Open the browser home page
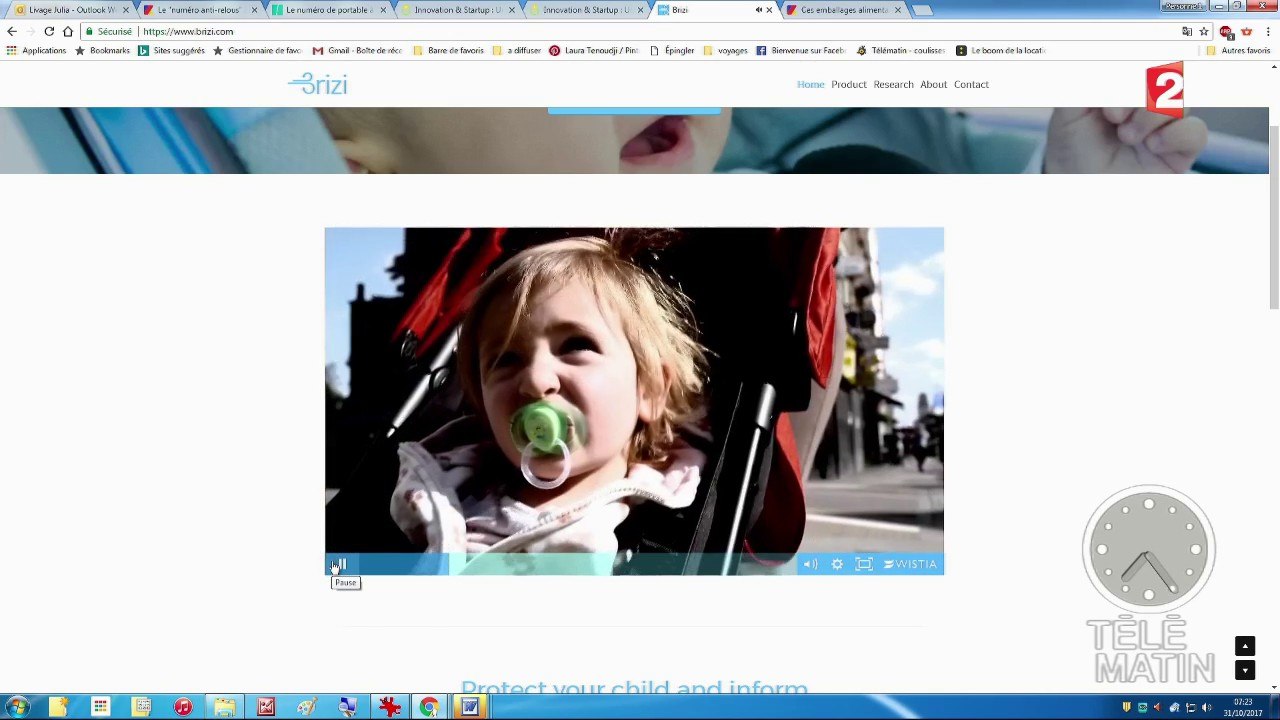 pos(68,31)
